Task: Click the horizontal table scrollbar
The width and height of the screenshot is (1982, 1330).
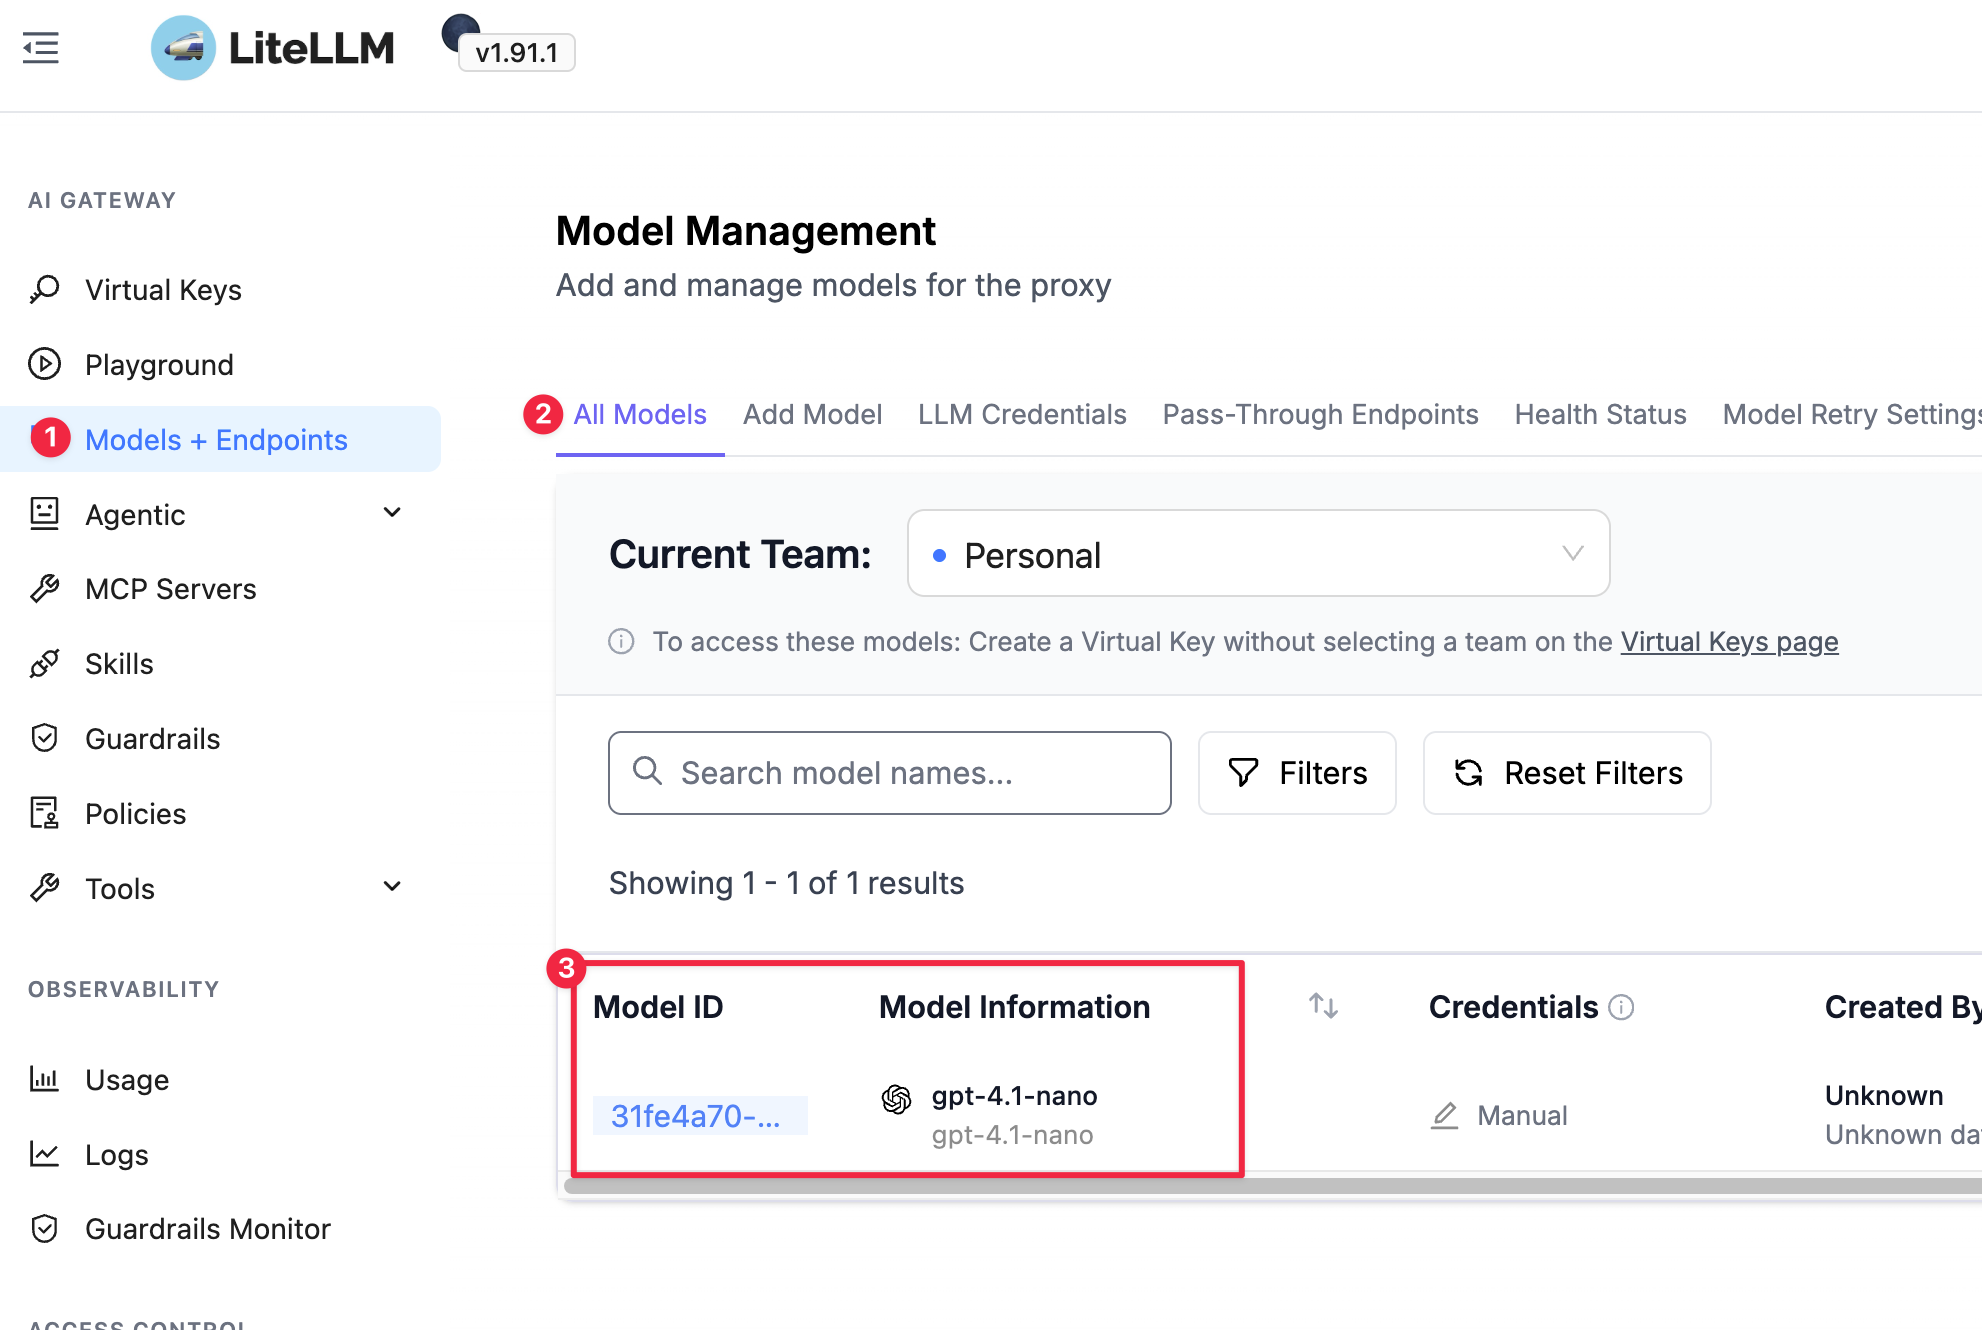Action: coord(1272,1186)
